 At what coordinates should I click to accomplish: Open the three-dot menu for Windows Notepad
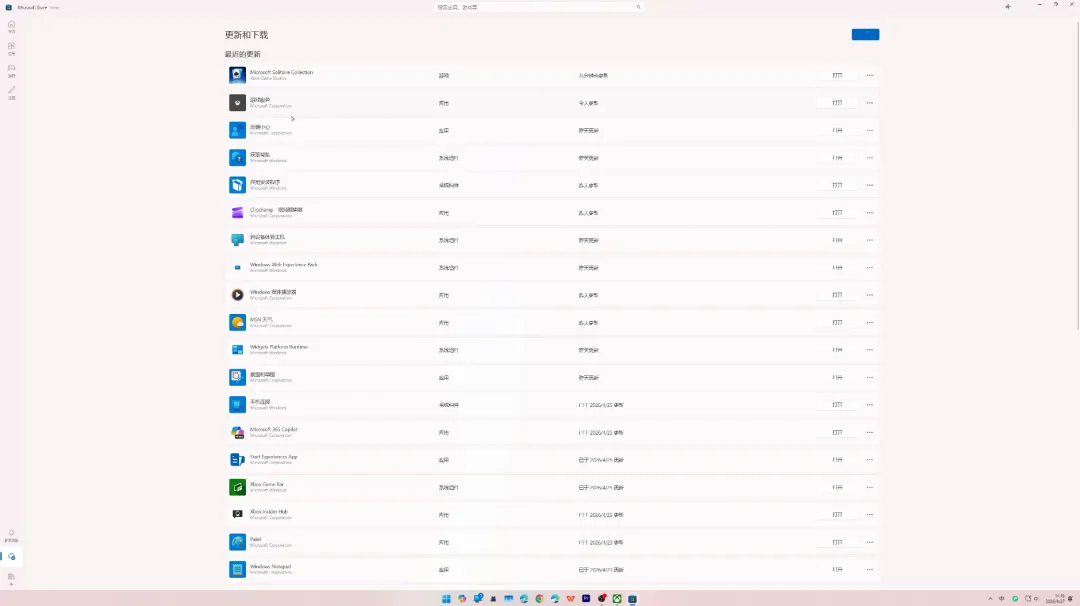[870, 570]
